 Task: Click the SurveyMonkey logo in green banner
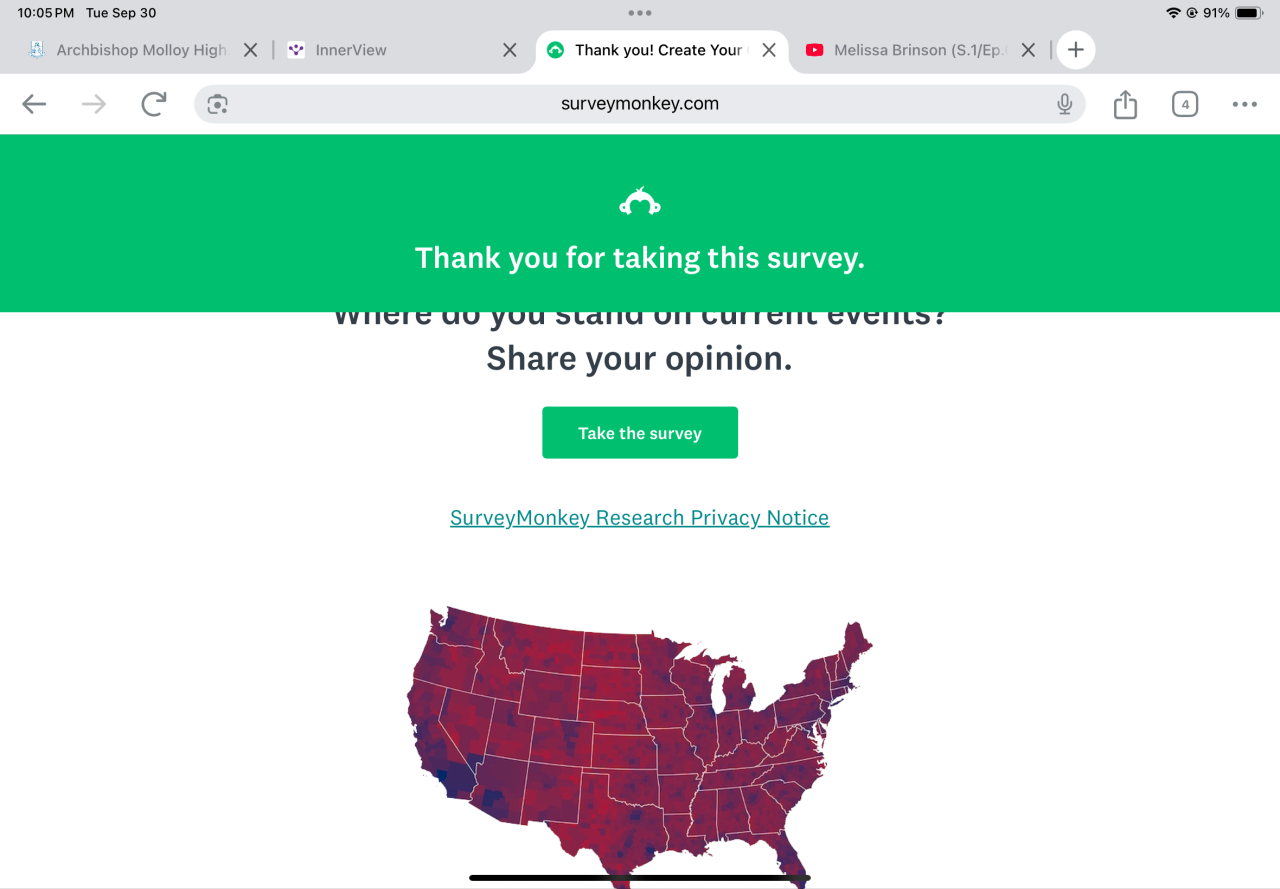click(x=640, y=203)
